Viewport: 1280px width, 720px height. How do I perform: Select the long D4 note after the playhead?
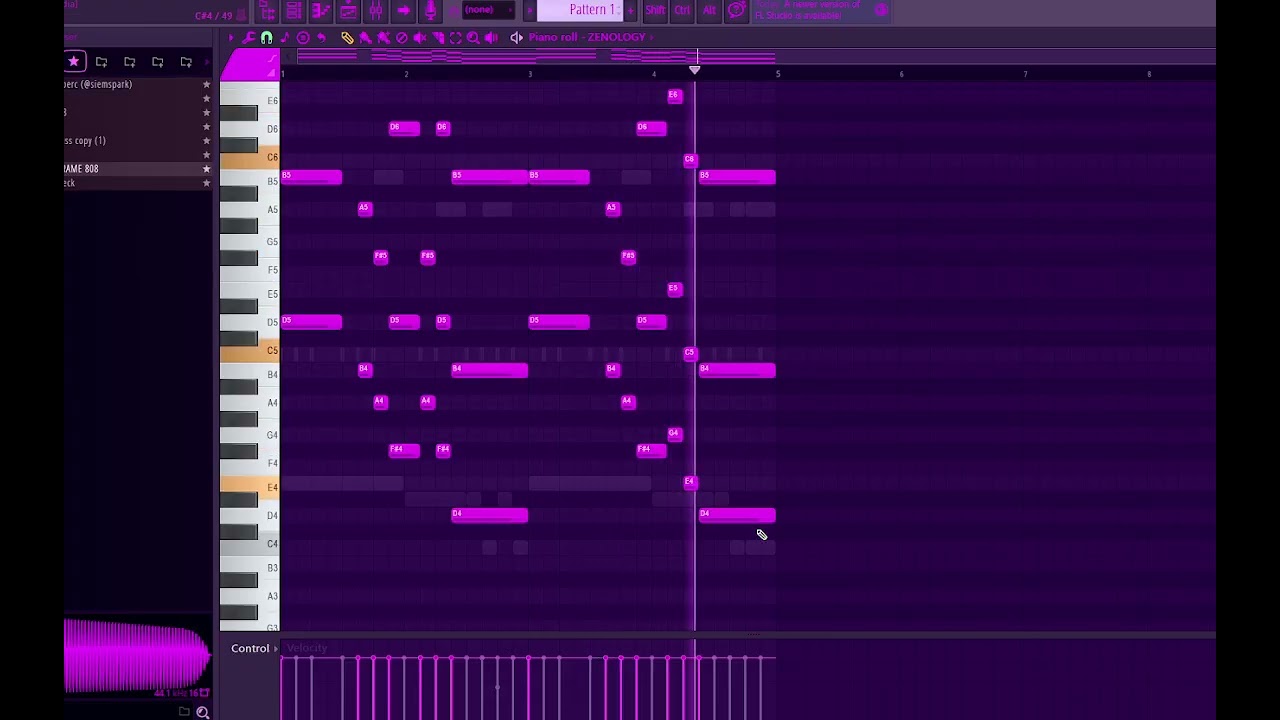[737, 515]
